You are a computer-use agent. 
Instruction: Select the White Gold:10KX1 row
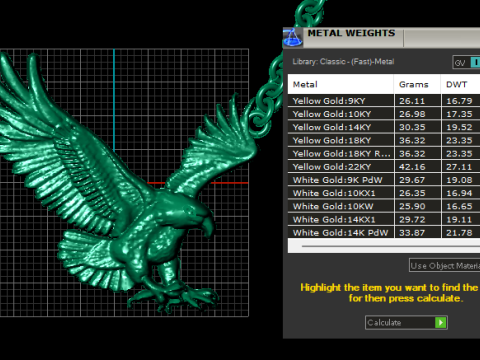pos(384,193)
